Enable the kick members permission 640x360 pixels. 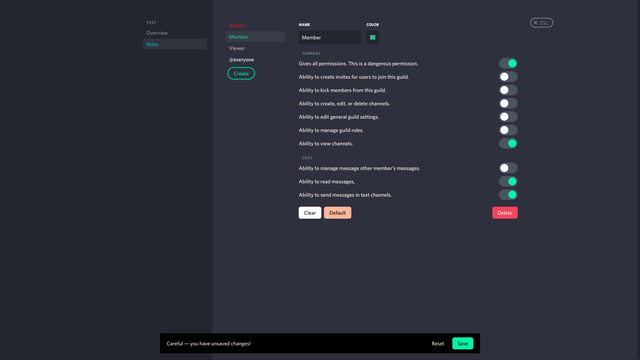[x=508, y=90]
